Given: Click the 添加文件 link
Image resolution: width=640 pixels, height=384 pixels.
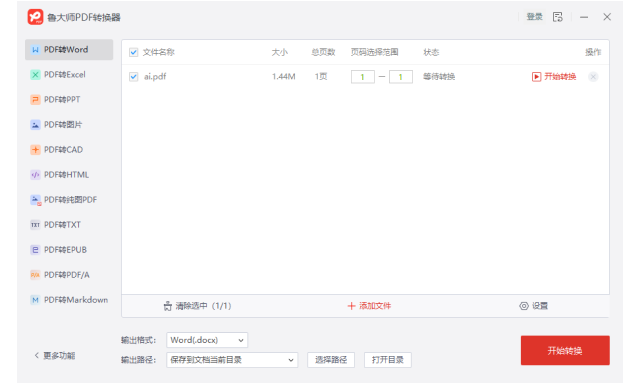Looking at the screenshot, I should pyautogui.click(x=375, y=306).
